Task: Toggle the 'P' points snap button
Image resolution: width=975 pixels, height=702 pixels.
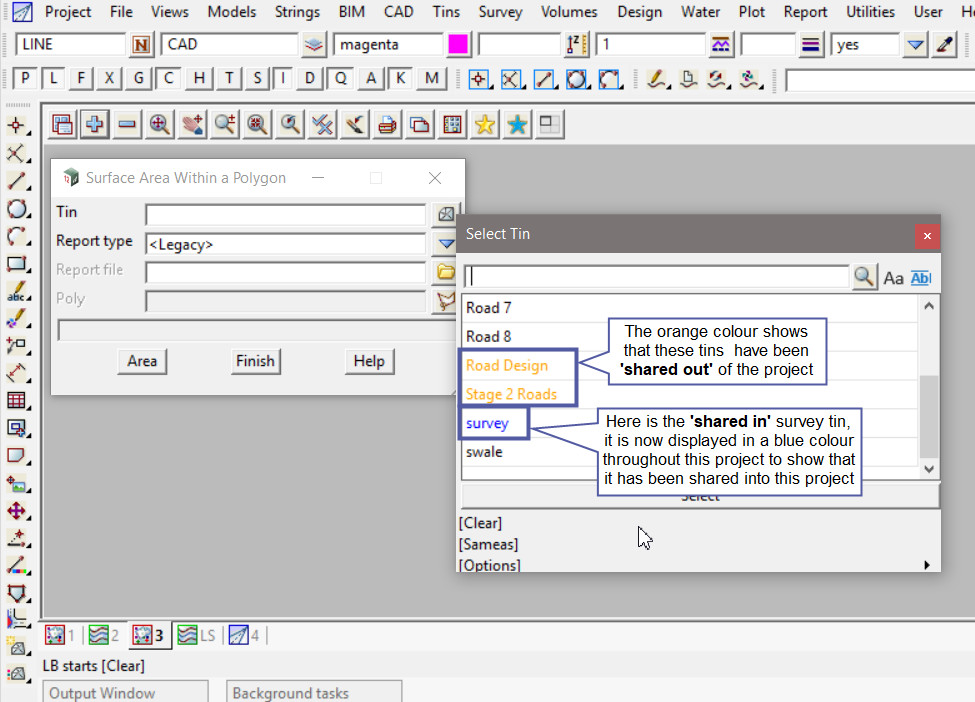Action: (25, 79)
